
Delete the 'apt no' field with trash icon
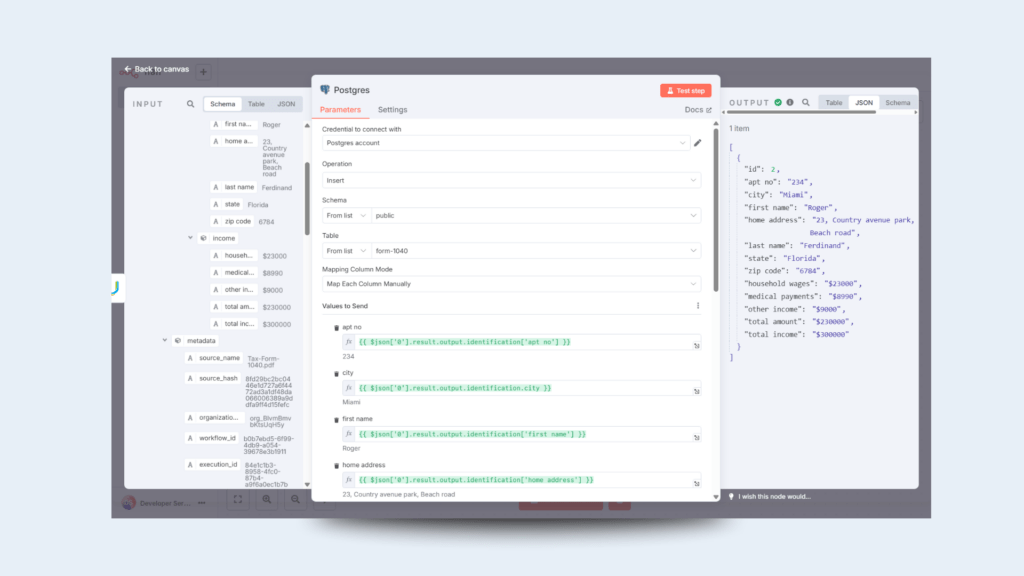pyautogui.click(x=336, y=328)
